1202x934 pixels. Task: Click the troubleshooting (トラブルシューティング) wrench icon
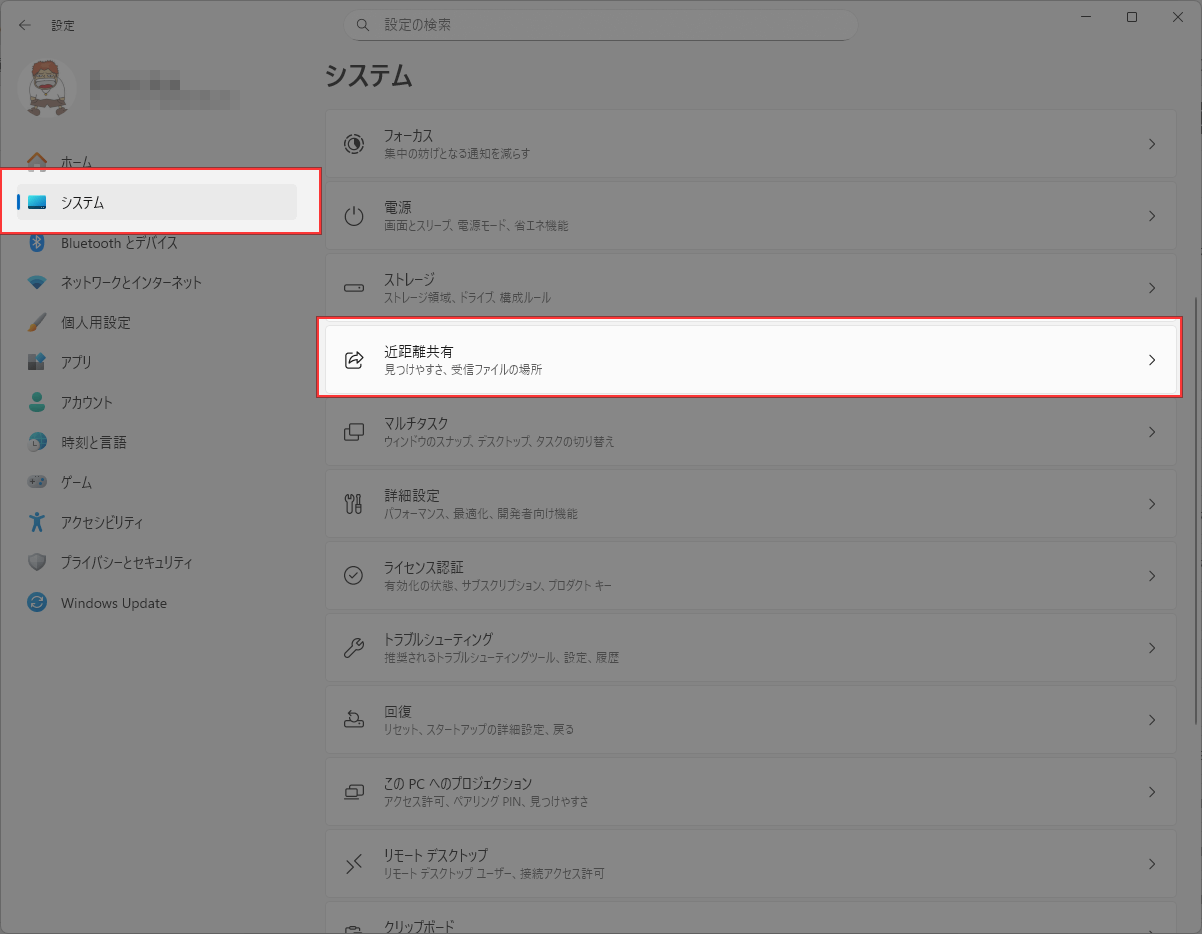(x=354, y=648)
